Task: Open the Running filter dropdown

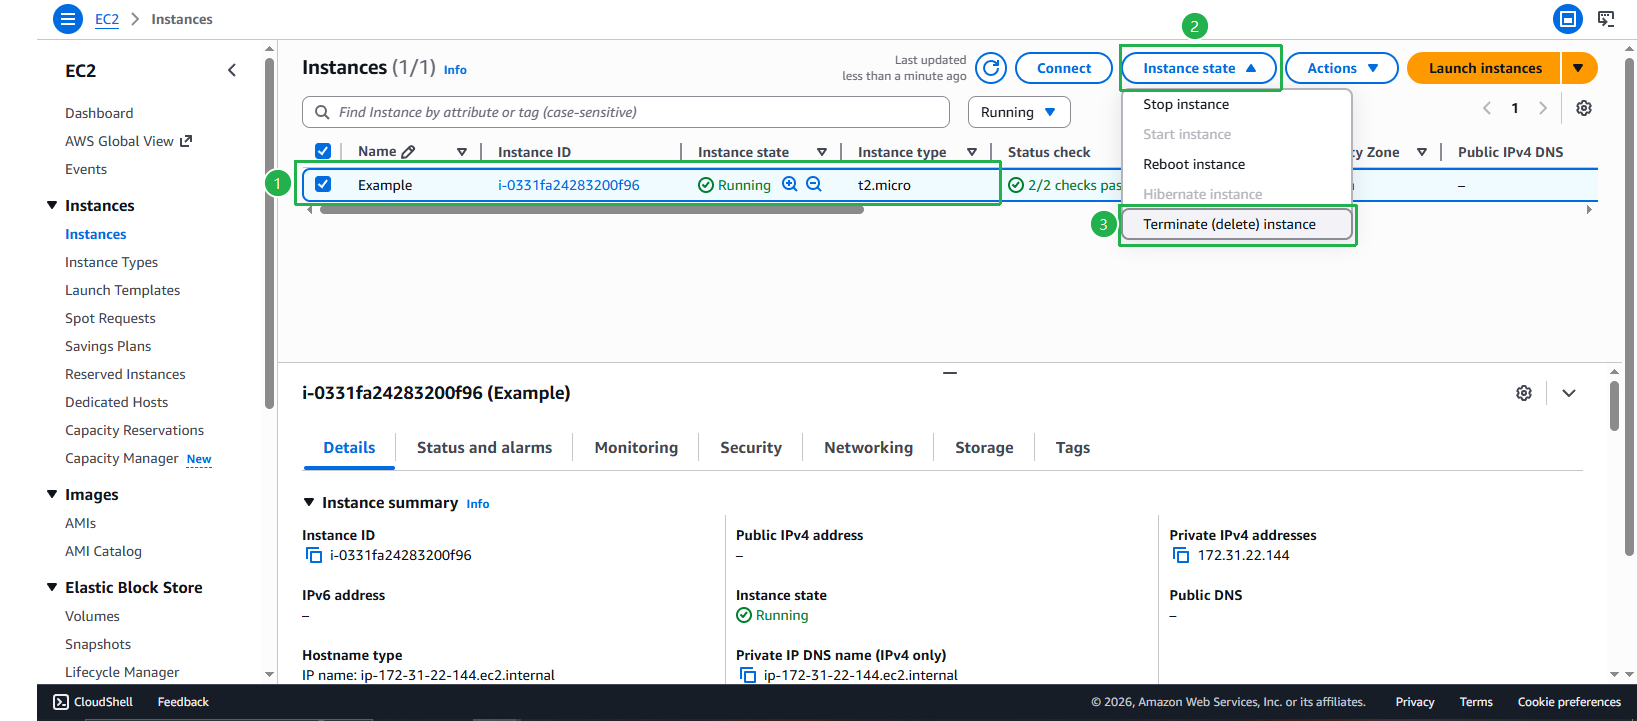Action: 1019,112
